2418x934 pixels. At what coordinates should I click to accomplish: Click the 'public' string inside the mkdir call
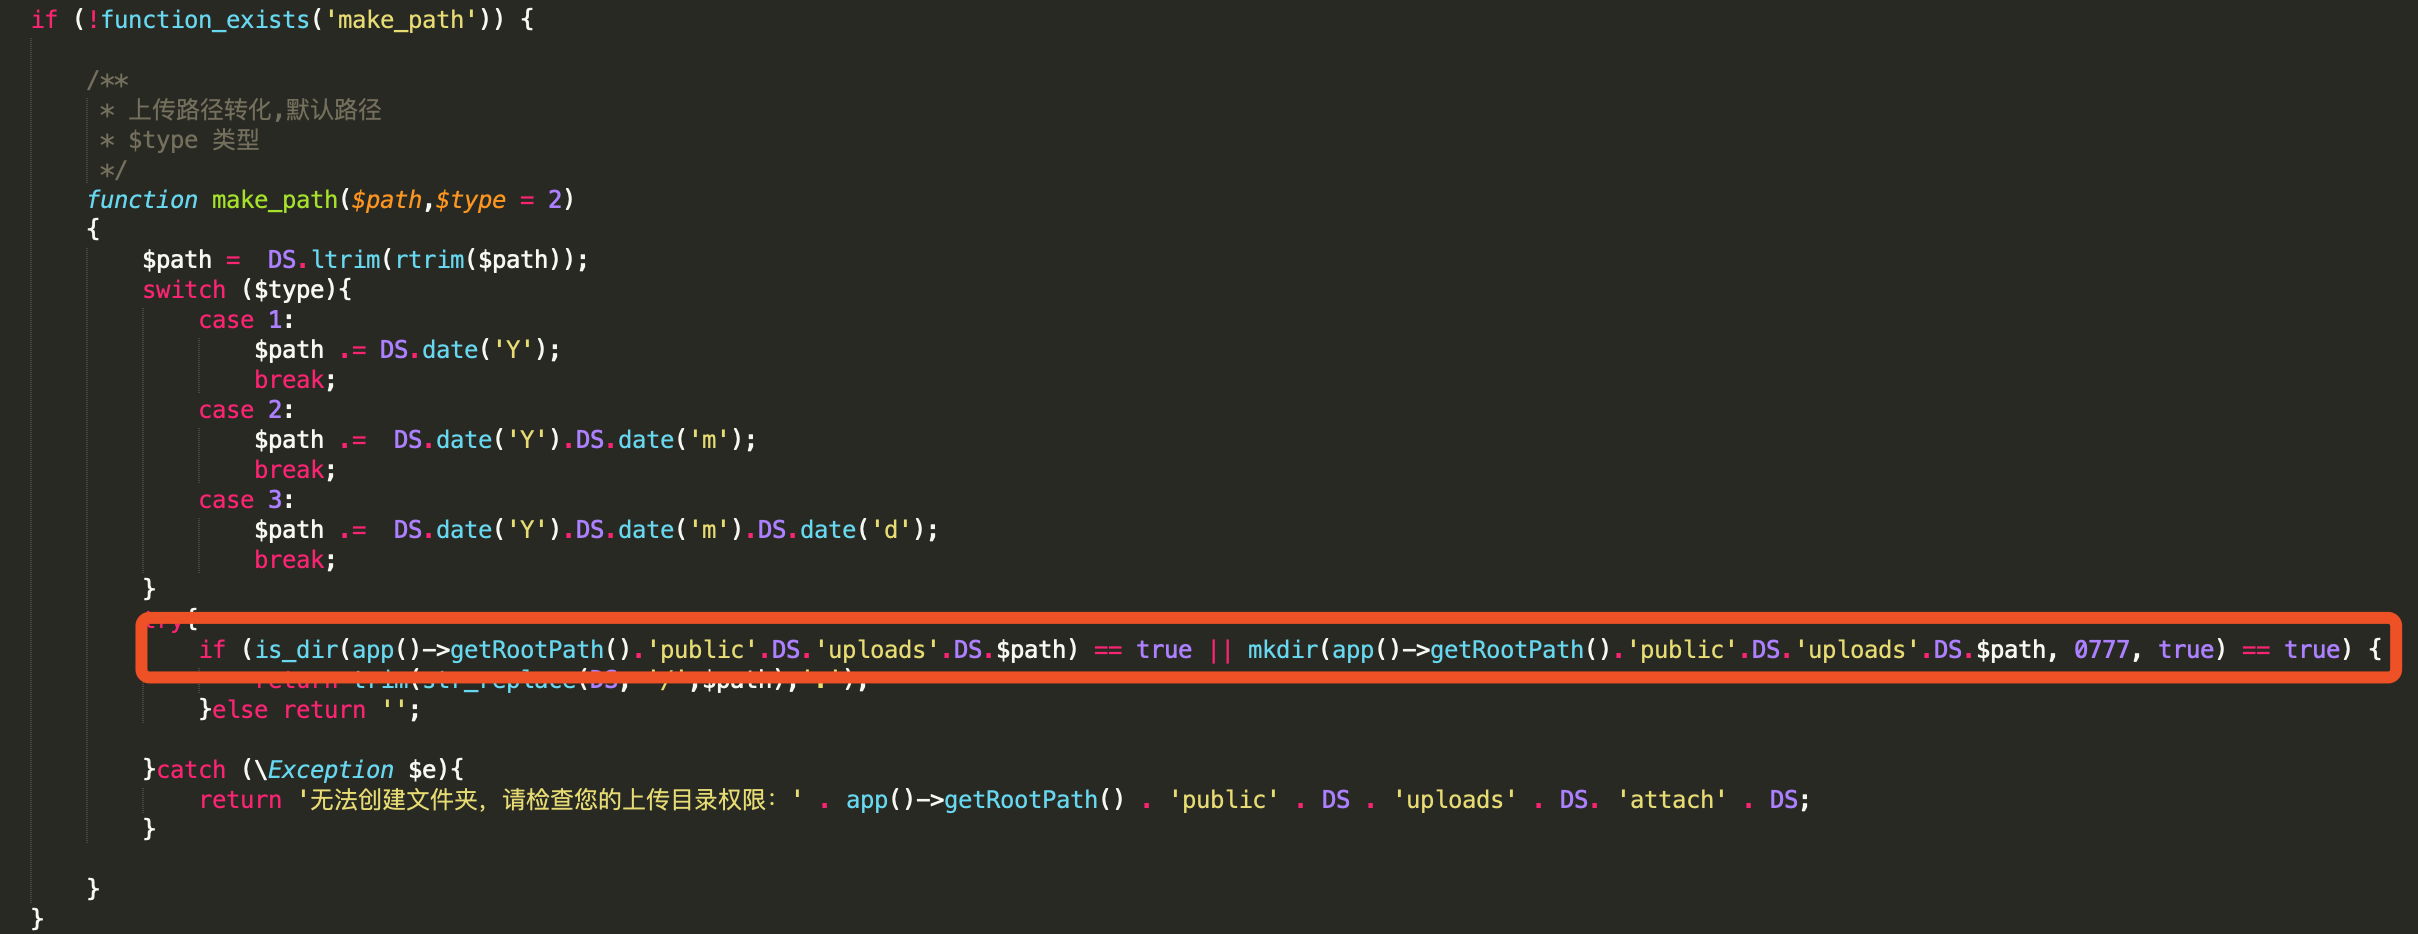click(x=1683, y=650)
